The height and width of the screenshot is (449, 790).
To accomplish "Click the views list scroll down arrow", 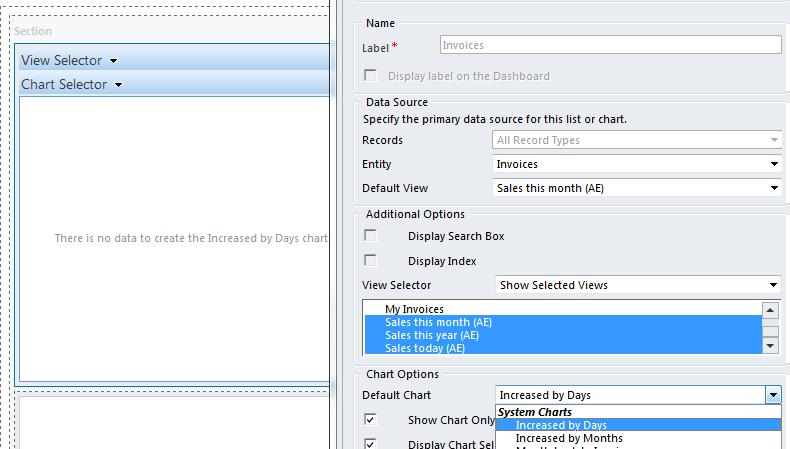I will tap(770, 345).
